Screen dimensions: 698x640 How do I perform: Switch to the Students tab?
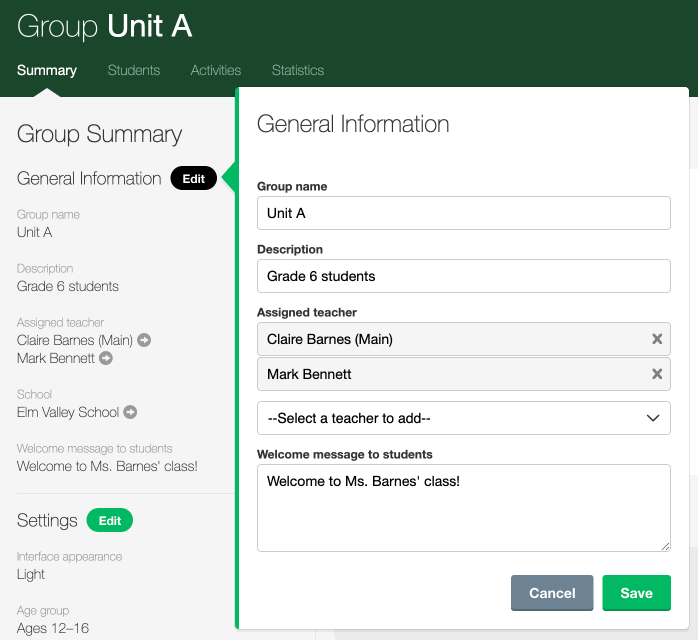pos(134,70)
